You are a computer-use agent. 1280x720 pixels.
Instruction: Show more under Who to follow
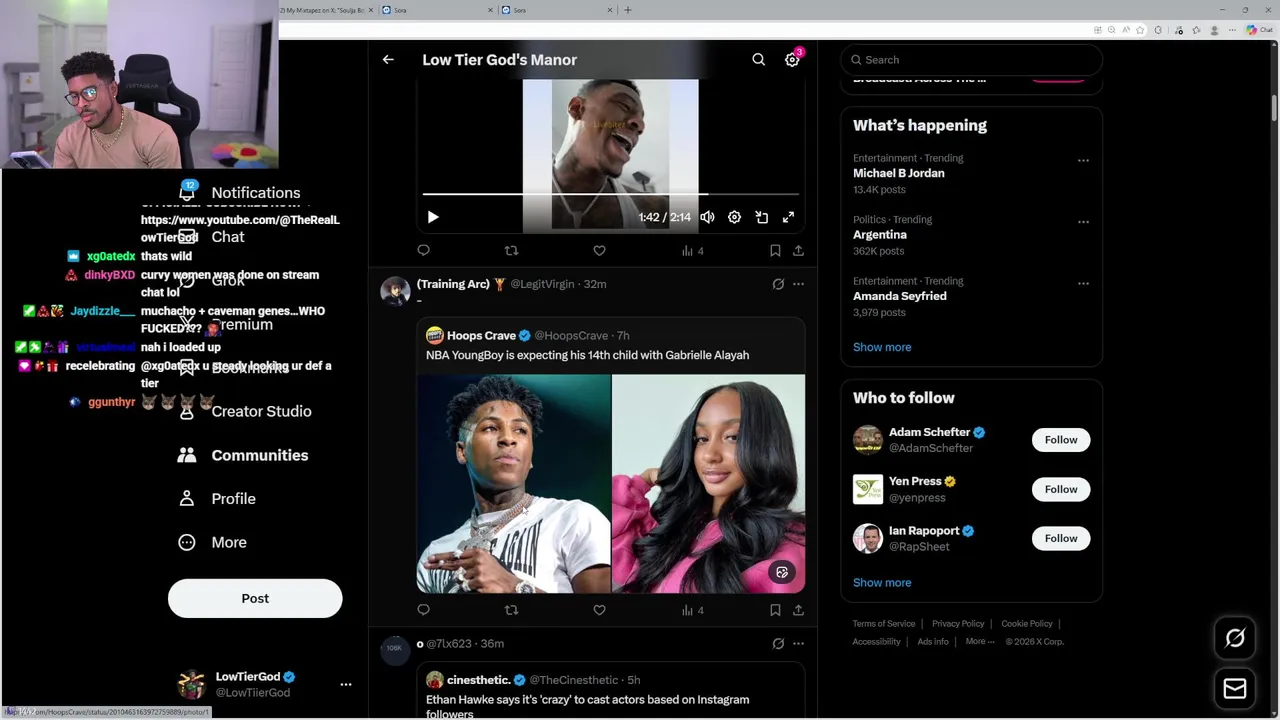(882, 582)
